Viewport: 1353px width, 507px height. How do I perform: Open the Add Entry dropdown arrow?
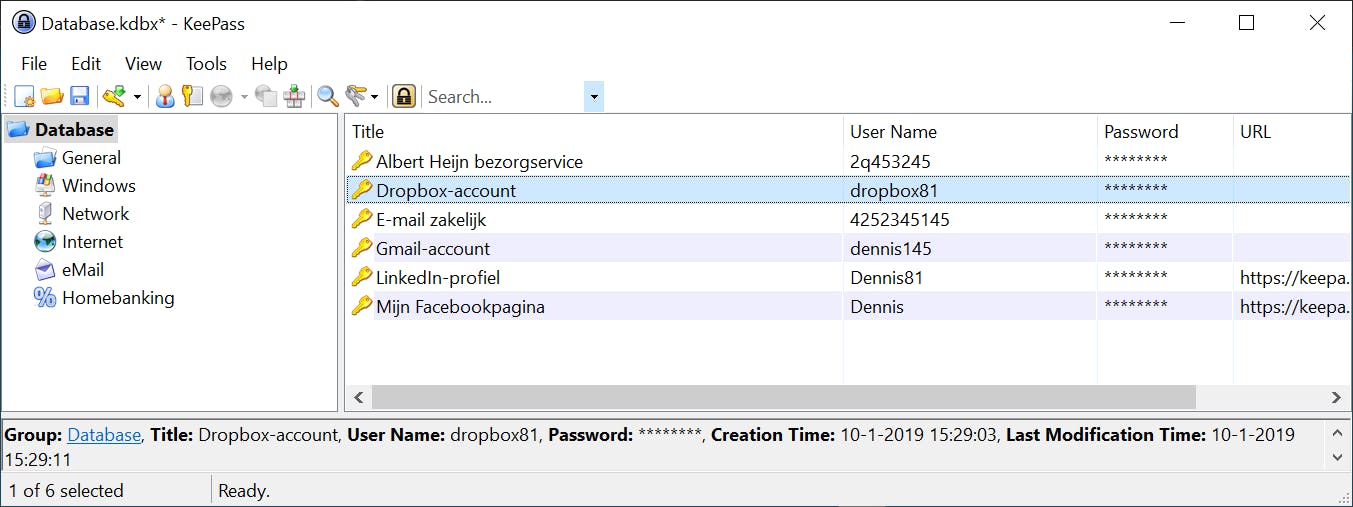click(137, 97)
